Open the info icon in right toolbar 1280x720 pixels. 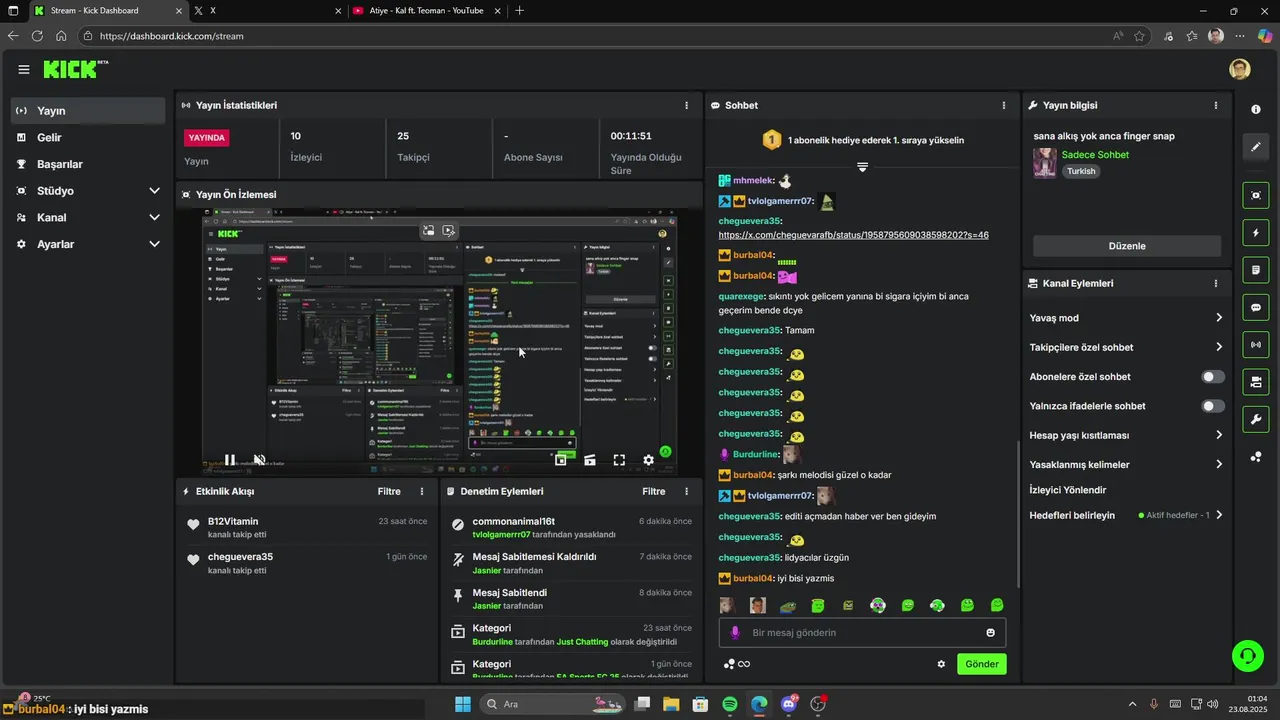[x=1256, y=109]
